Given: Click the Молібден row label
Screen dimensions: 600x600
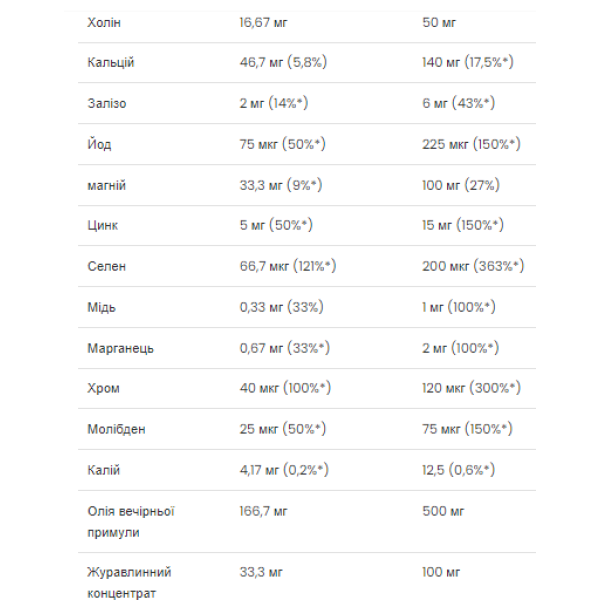Looking at the screenshot, I should coord(117,429).
